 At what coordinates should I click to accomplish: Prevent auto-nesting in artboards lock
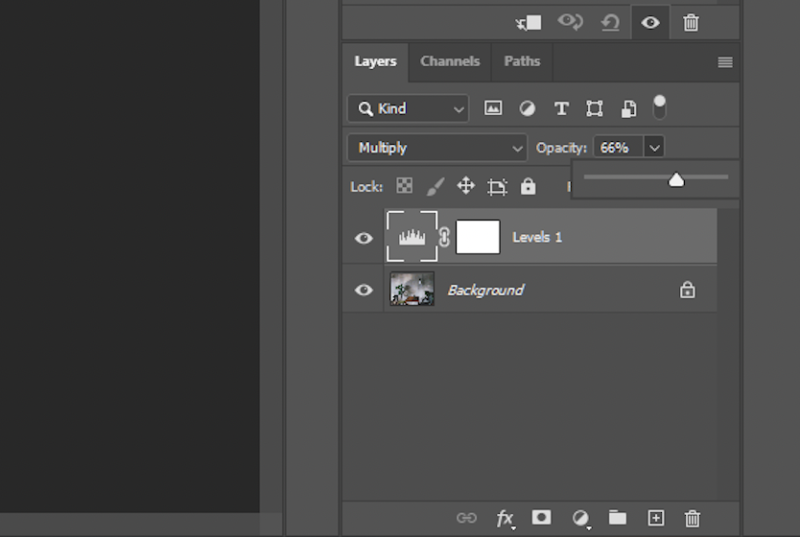pyautogui.click(x=497, y=187)
